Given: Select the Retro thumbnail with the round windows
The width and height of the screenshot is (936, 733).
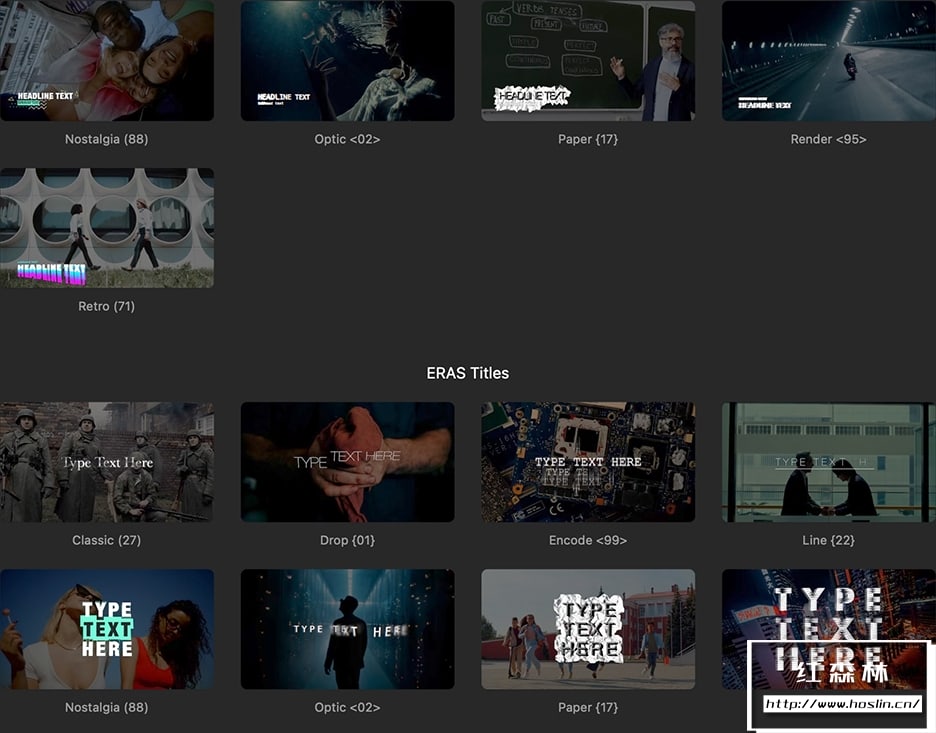Looking at the screenshot, I should (x=107, y=228).
